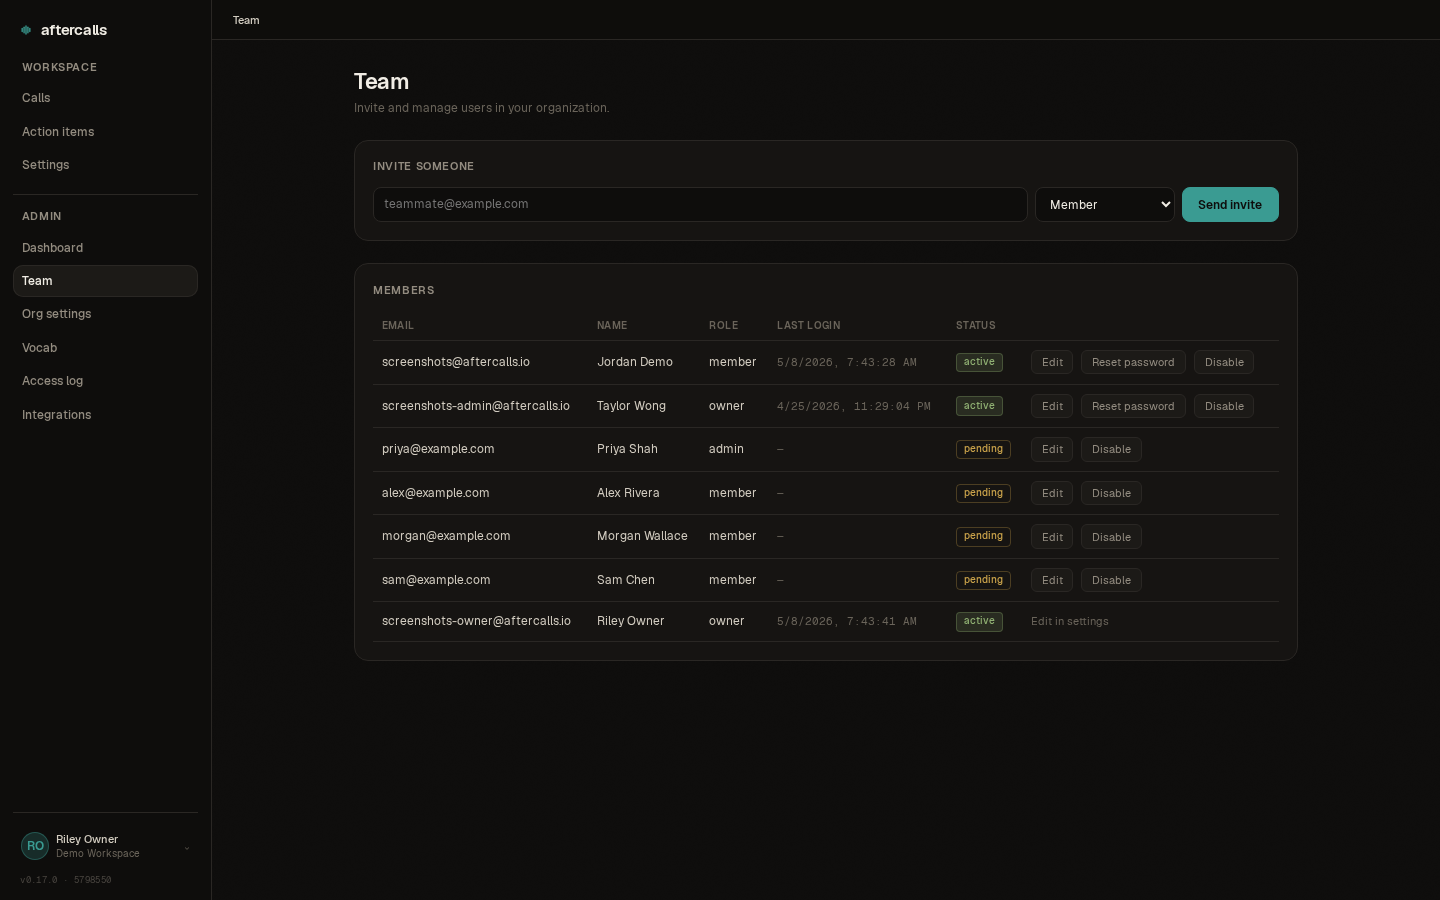Disable Sam Chen's invite
Viewport: 1440px width, 900px height.
1111,580
